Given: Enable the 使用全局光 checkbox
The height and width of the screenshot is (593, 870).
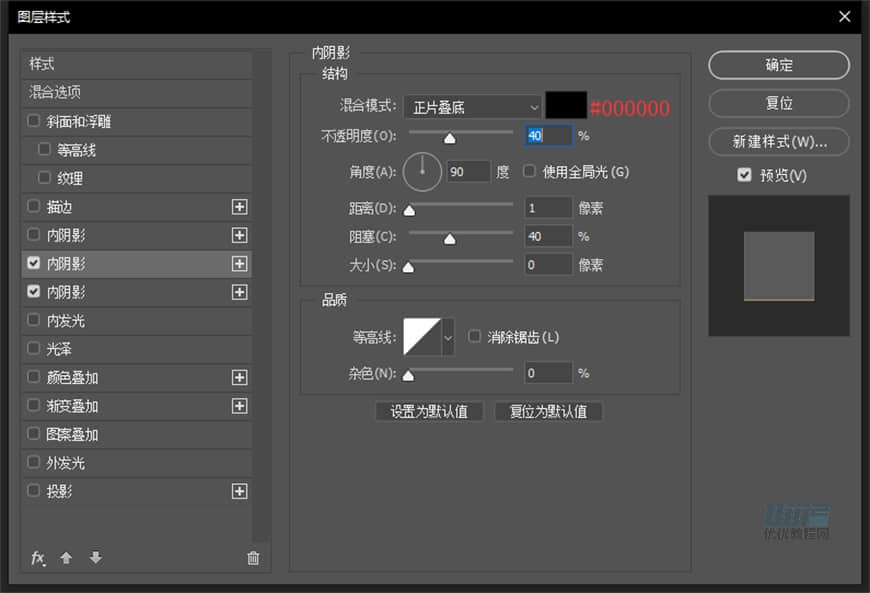Looking at the screenshot, I should pyautogui.click(x=527, y=171).
